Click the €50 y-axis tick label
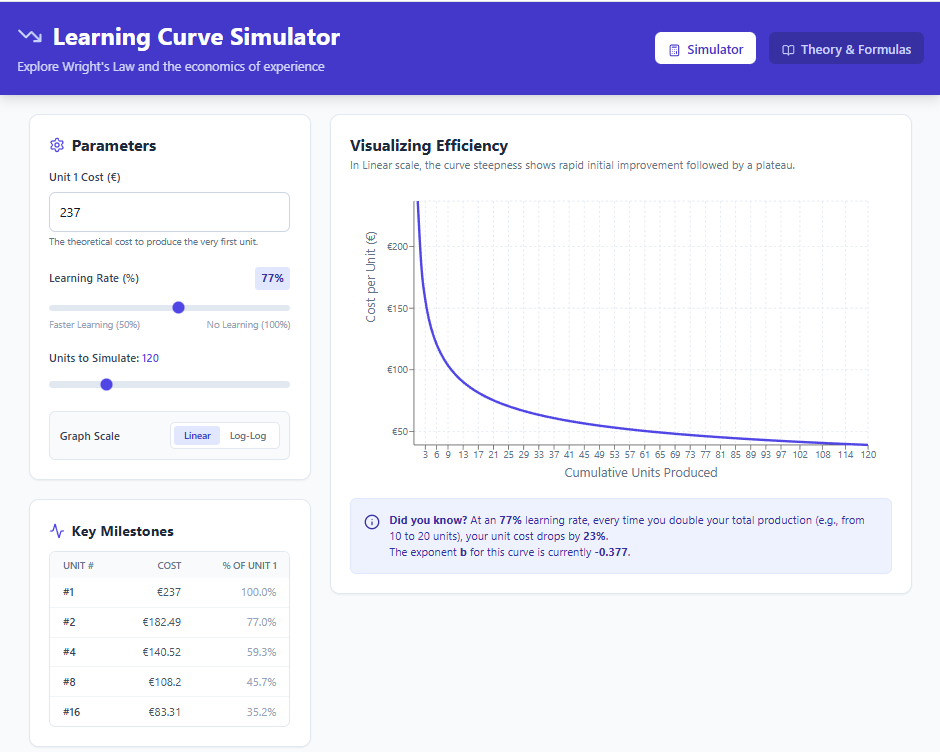The height and width of the screenshot is (752, 940). 400,431
